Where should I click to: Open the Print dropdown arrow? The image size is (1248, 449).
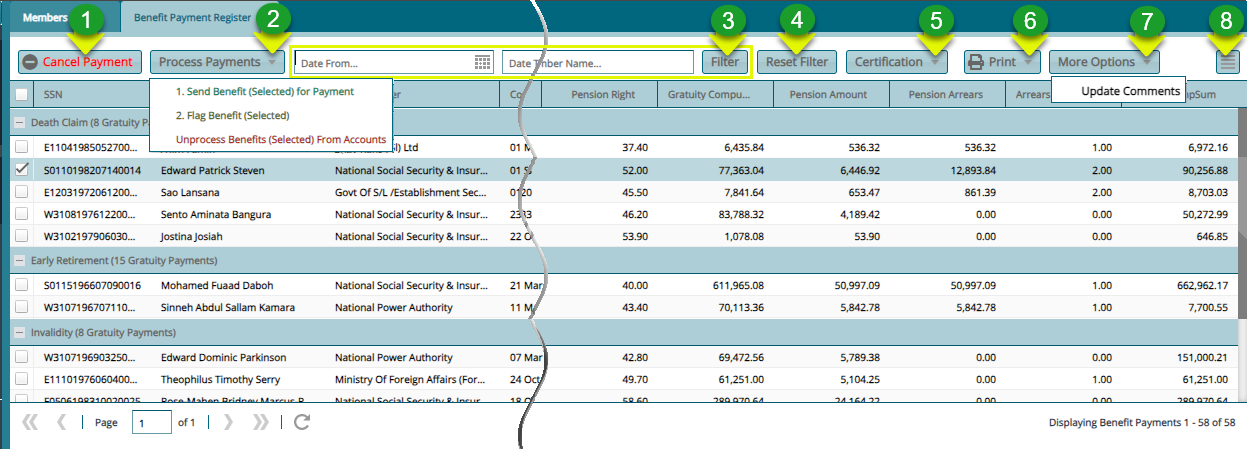[x=1027, y=63]
